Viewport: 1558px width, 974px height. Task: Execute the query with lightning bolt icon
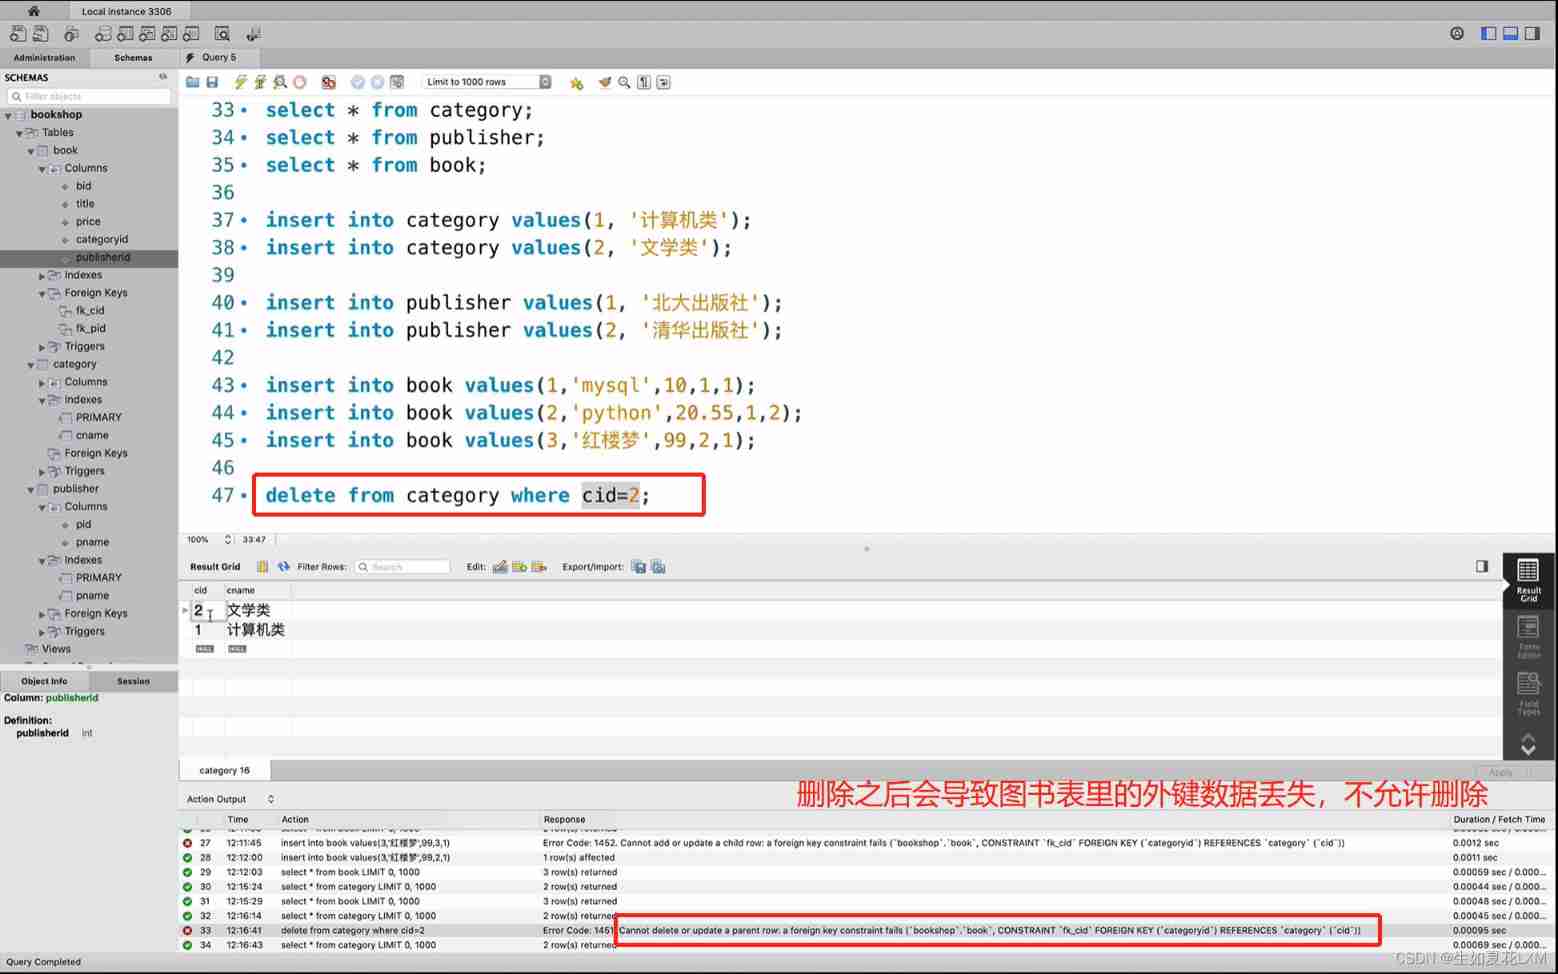[240, 82]
